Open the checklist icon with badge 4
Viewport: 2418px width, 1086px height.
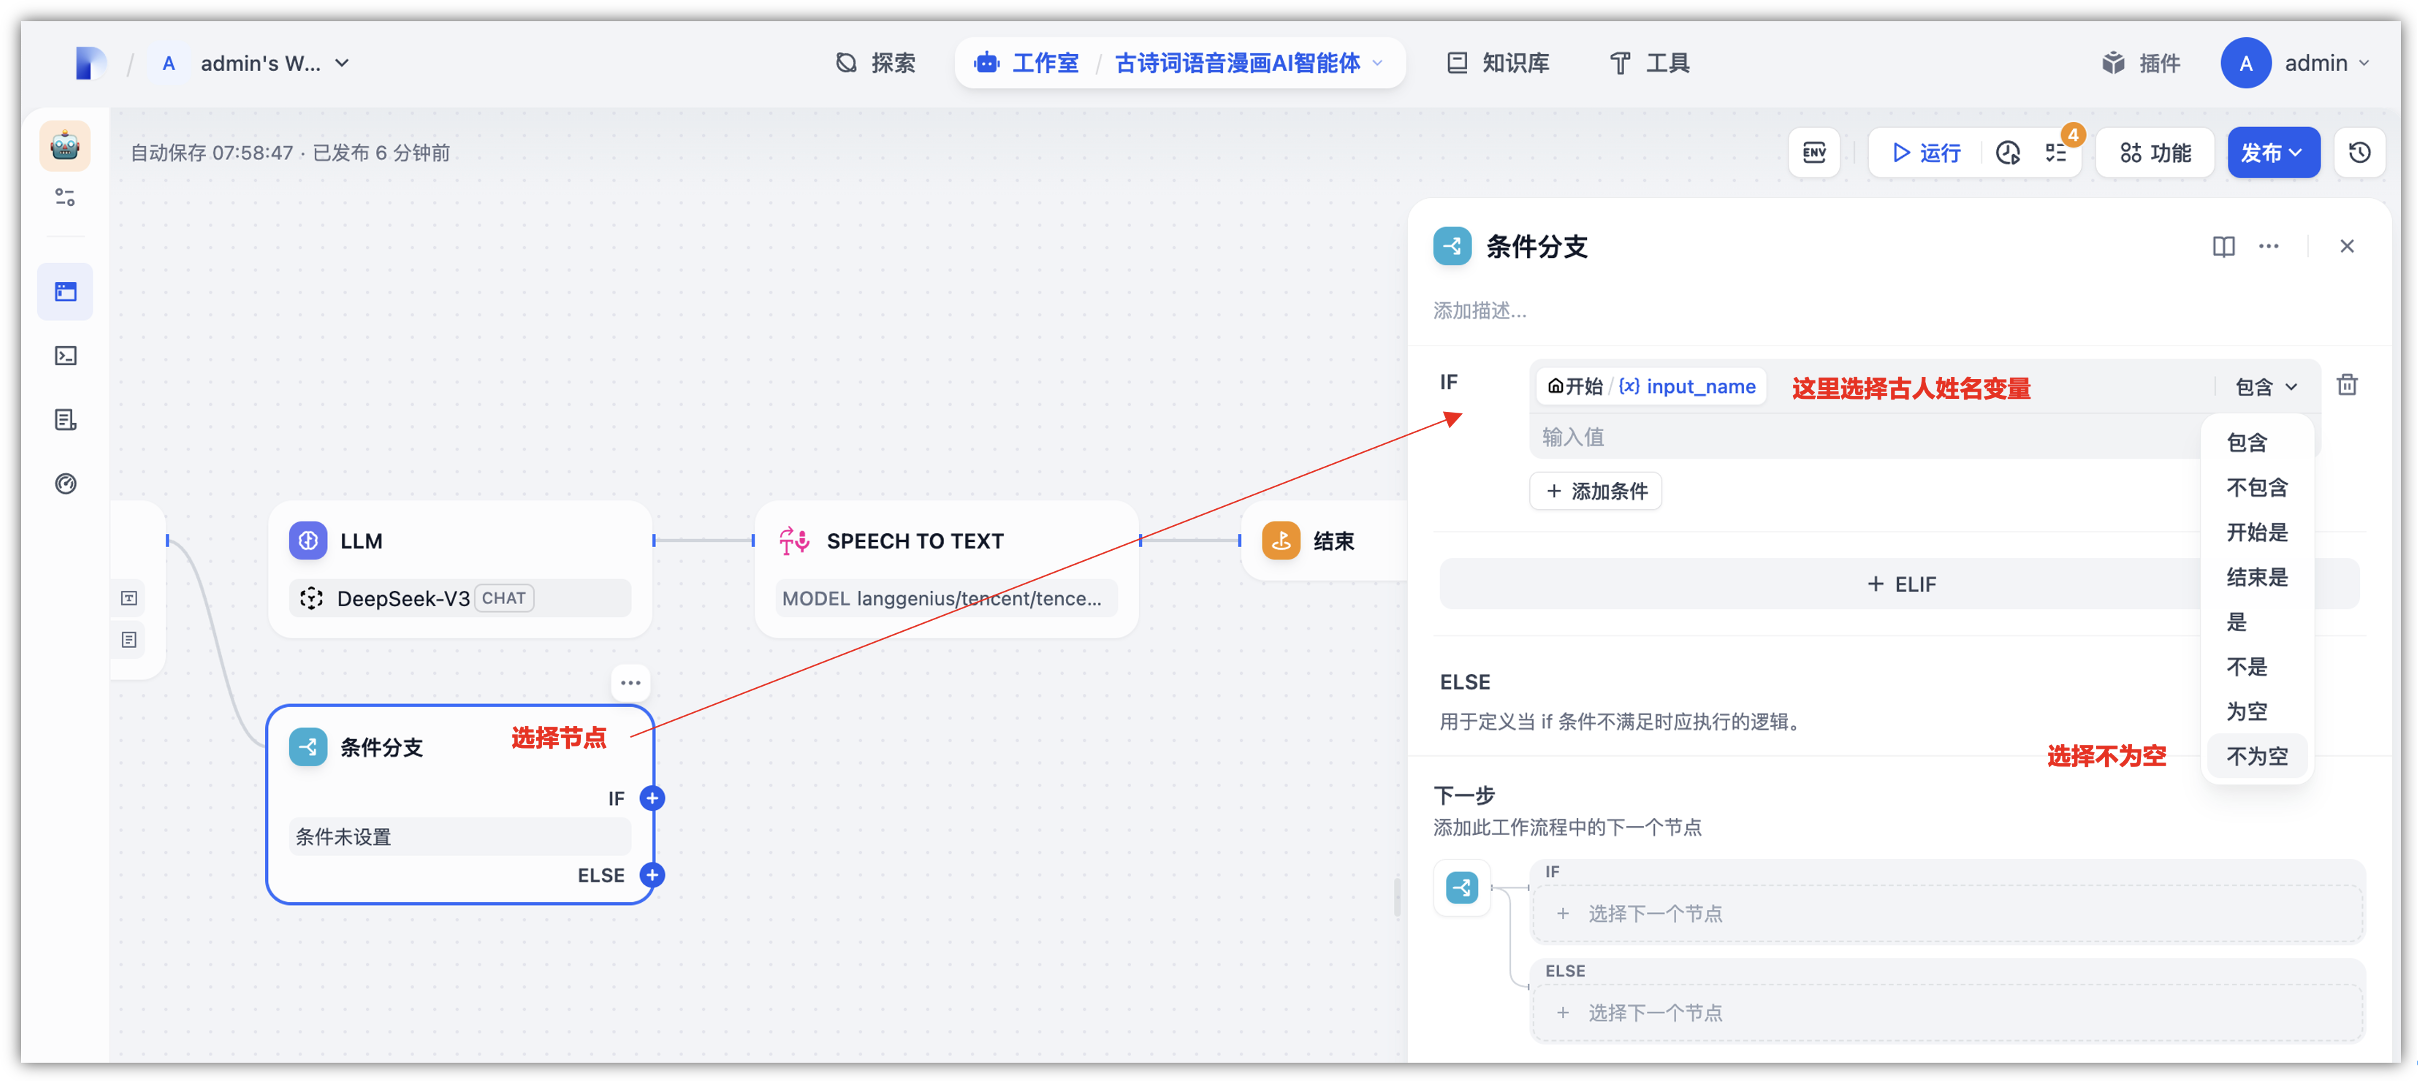pos(2057,153)
